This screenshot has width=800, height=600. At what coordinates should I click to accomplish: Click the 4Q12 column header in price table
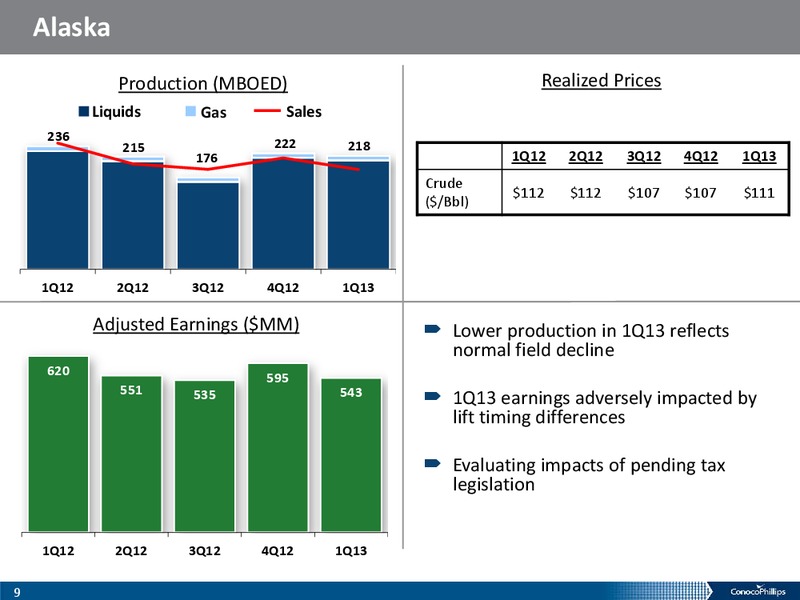pos(701,156)
